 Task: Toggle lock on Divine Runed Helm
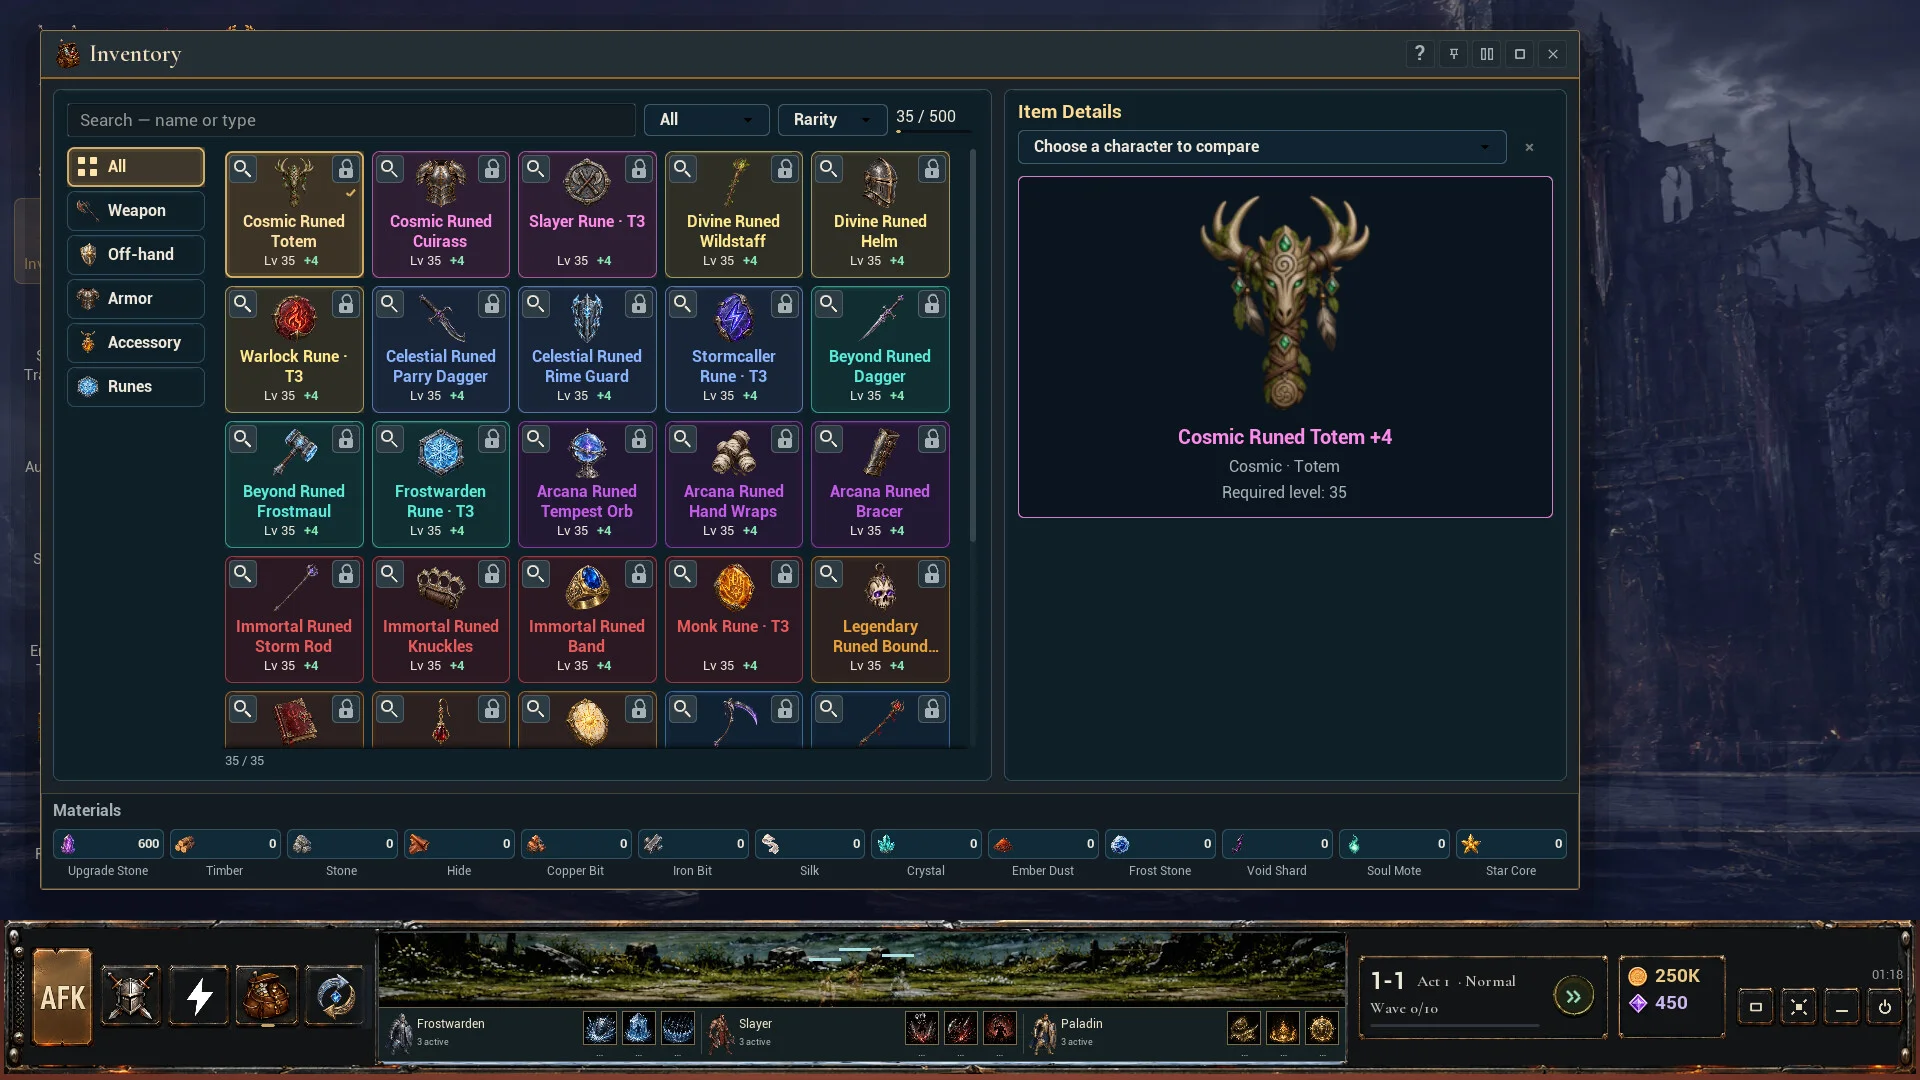click(931, 169)
